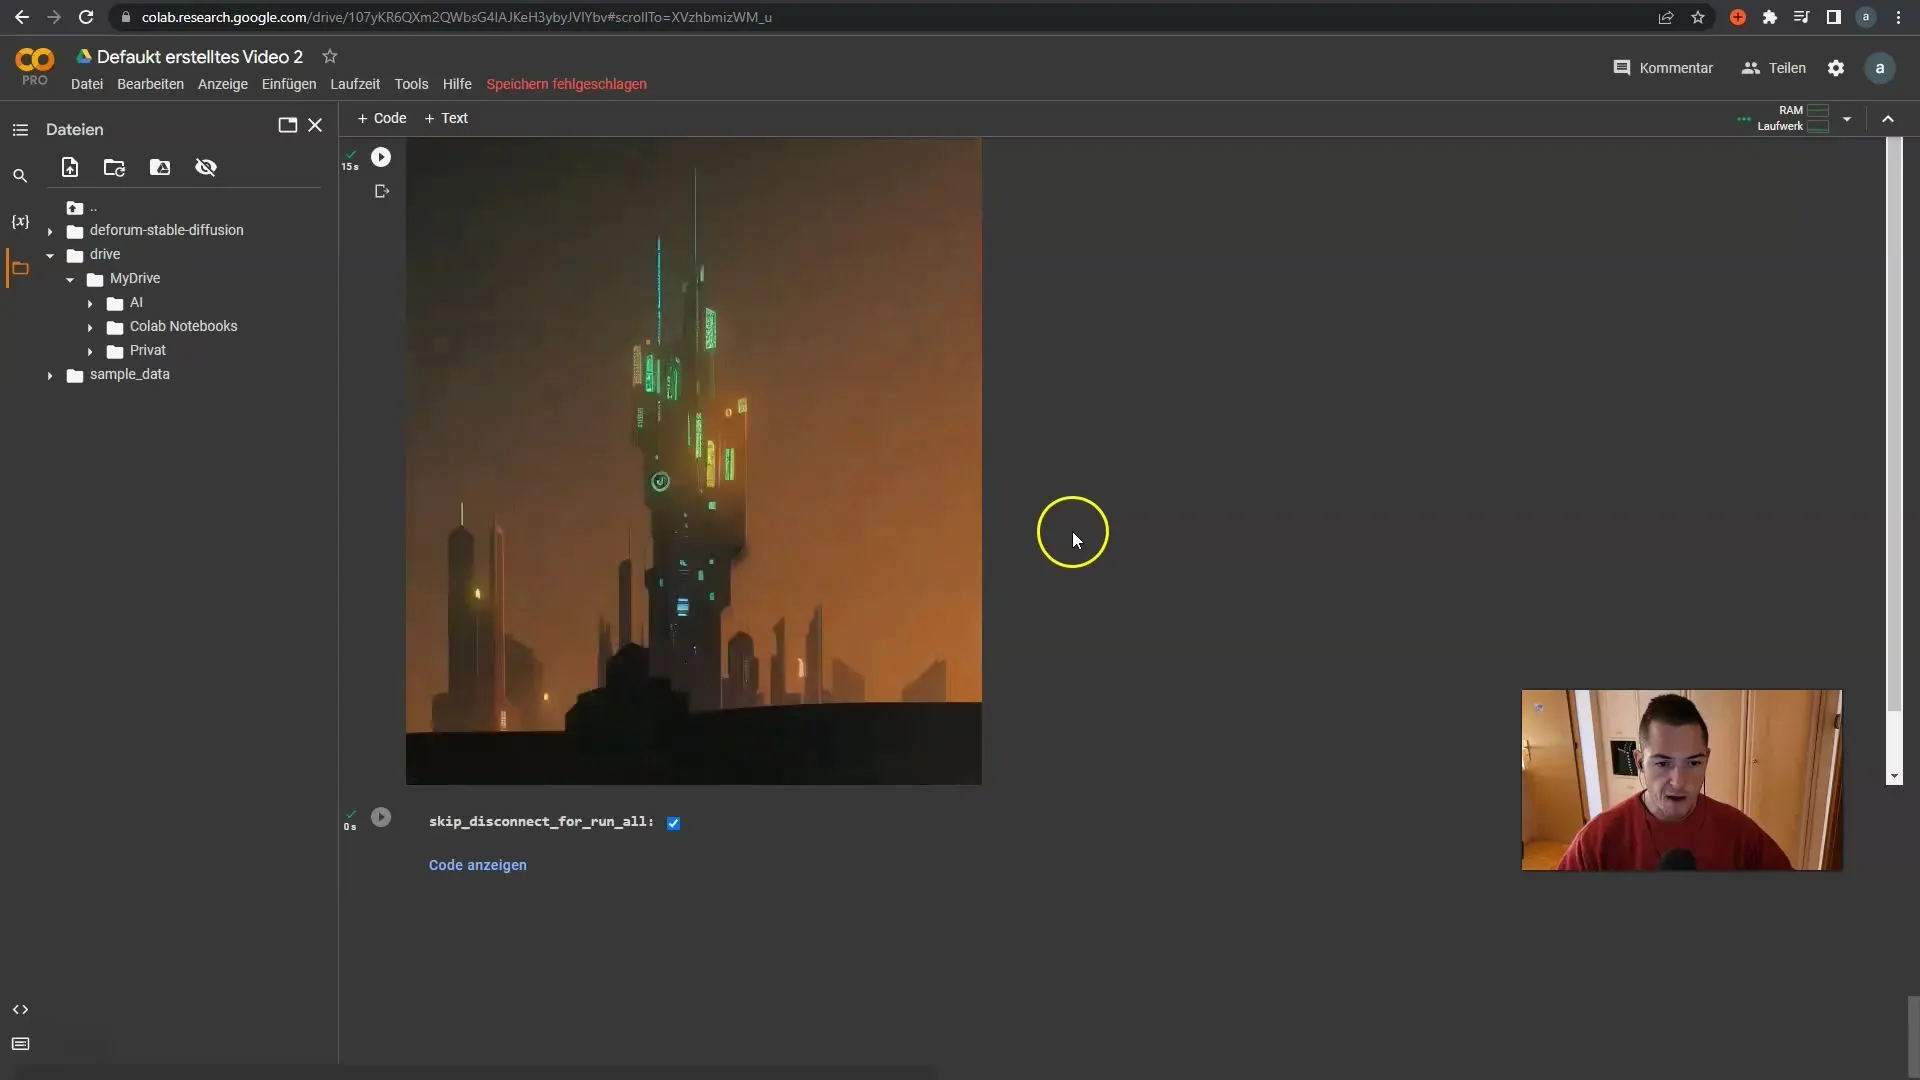Collapse the drive folder

(50, 255)
